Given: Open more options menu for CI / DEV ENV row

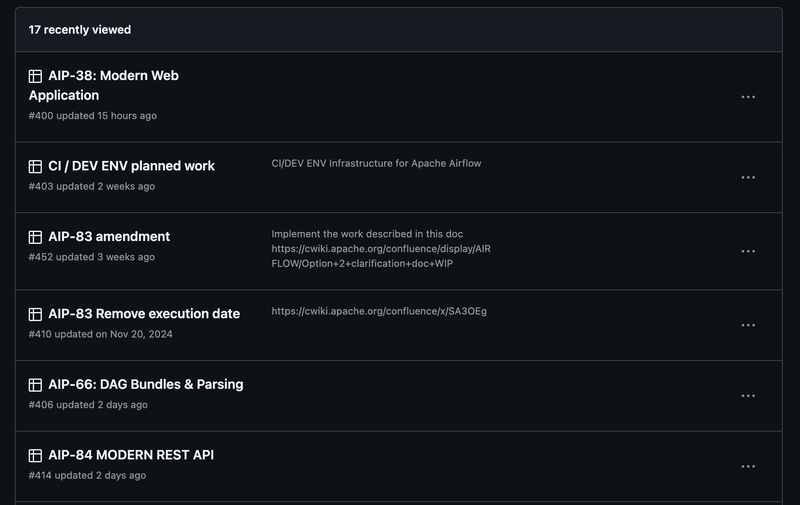Looking at the screenshot, I should click(748, 177).
